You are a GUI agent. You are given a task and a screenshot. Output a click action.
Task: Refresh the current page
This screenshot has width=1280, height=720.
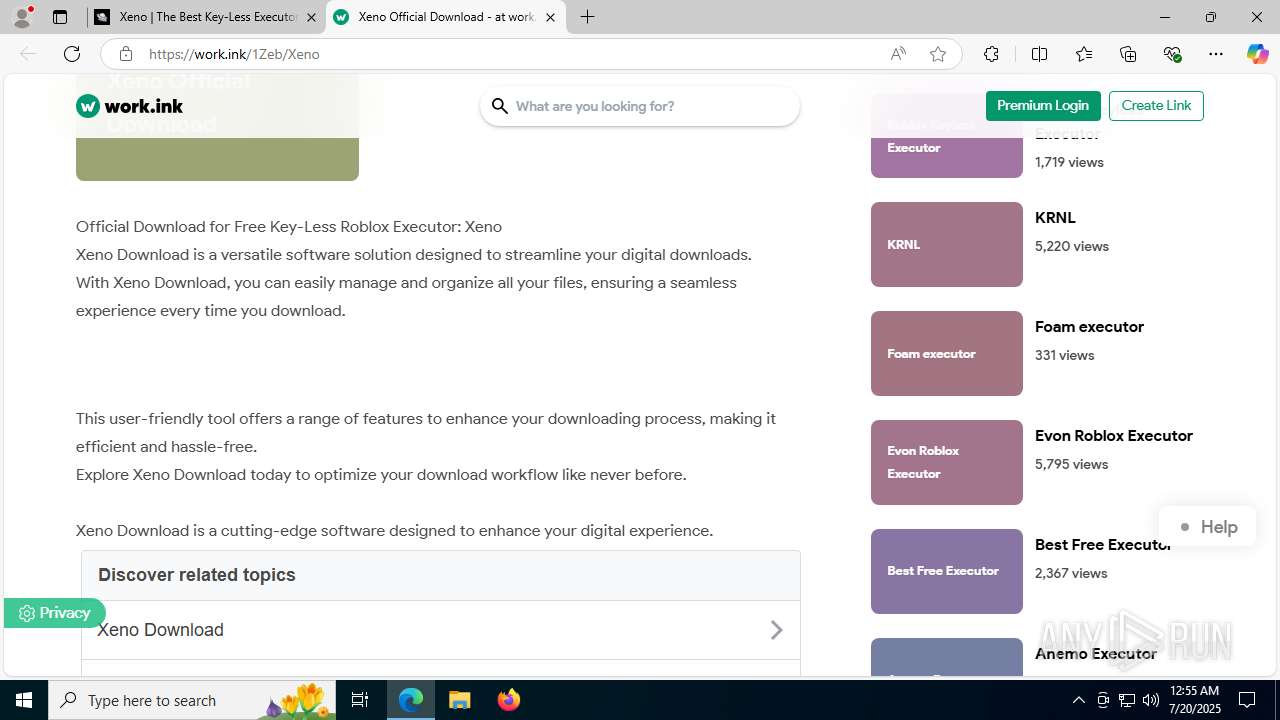tap(72, 54)
